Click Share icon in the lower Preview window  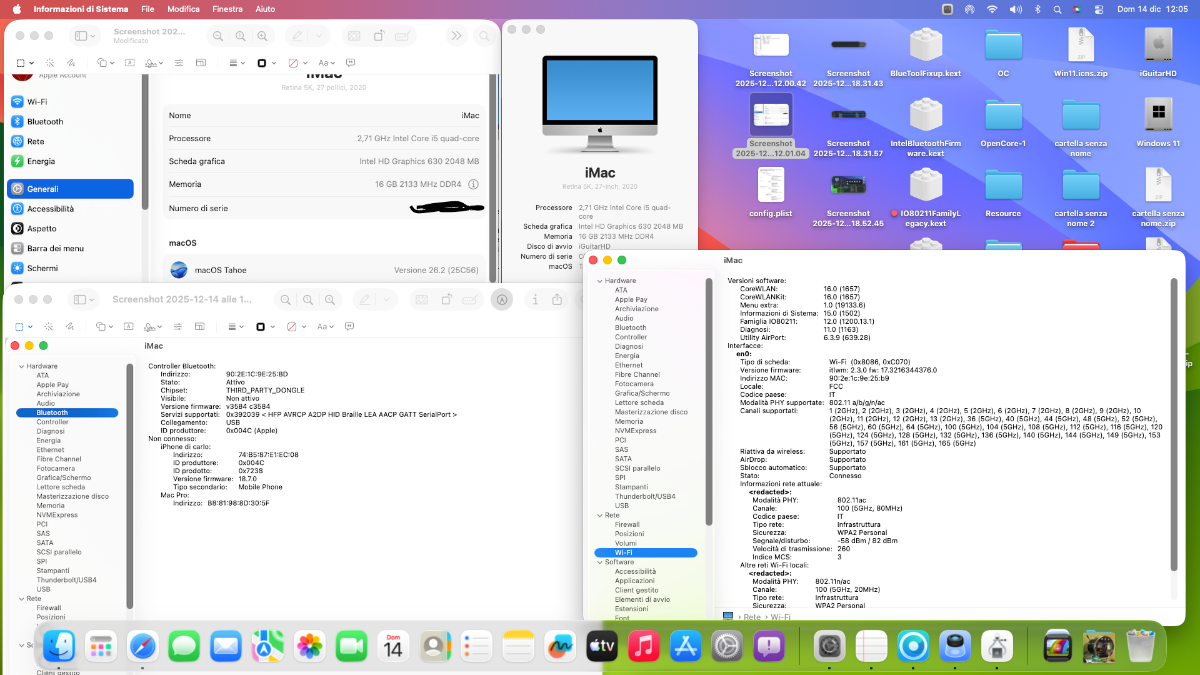click(x=557, y=299)
